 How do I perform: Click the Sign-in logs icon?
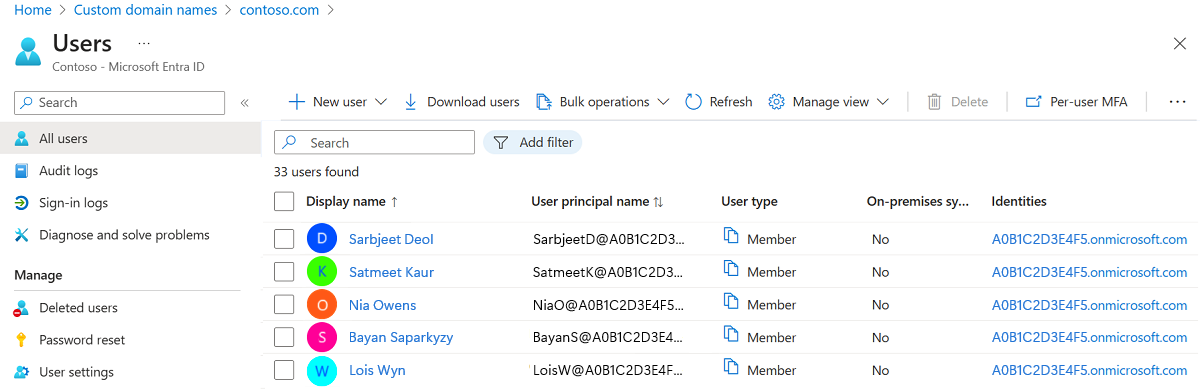22,203
